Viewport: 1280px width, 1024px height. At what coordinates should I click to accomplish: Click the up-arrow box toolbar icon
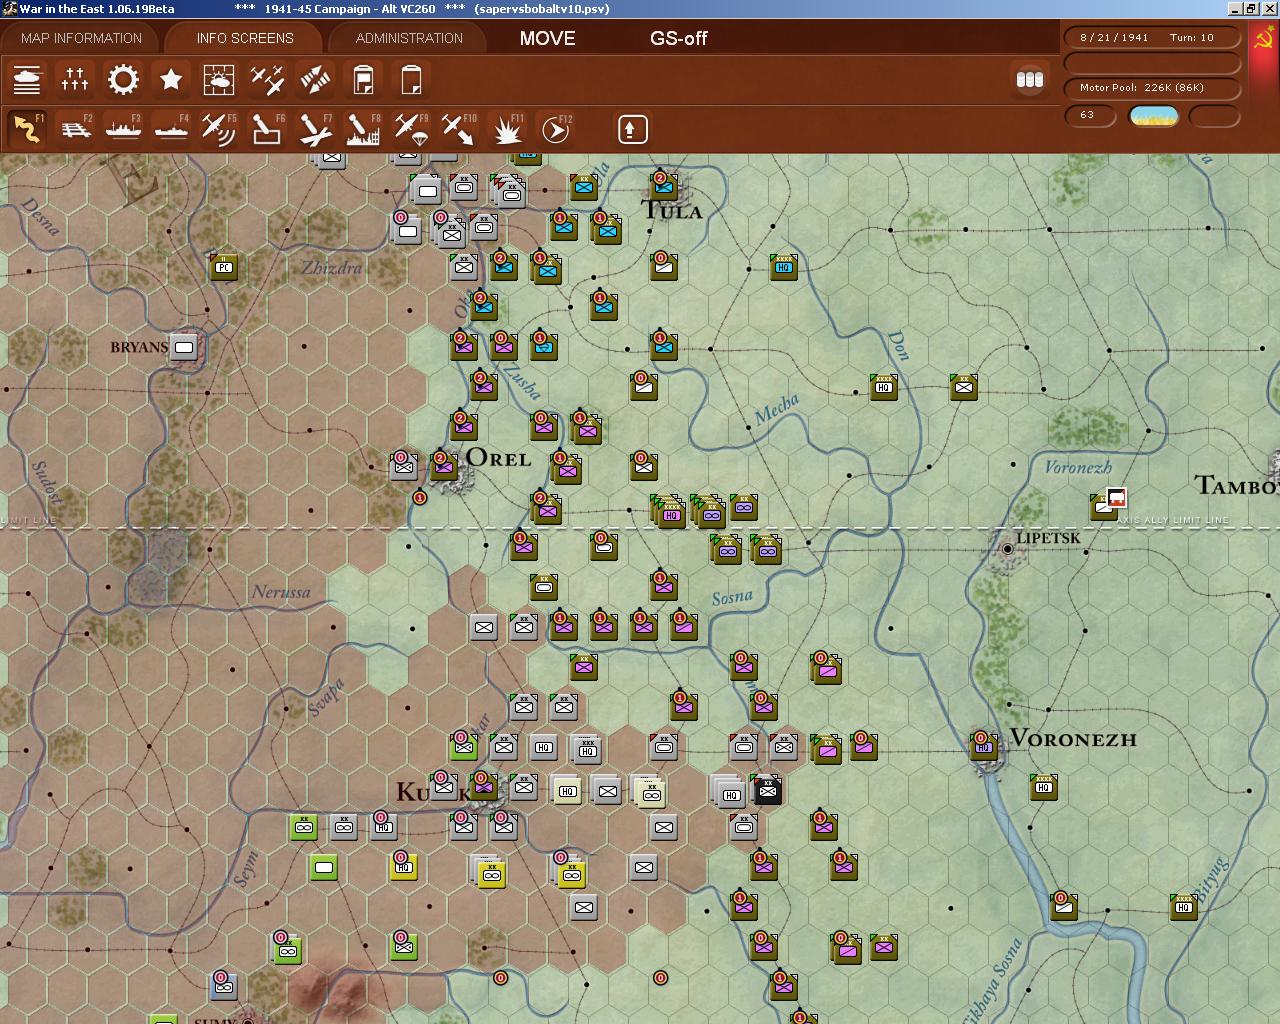coord(632,129)
